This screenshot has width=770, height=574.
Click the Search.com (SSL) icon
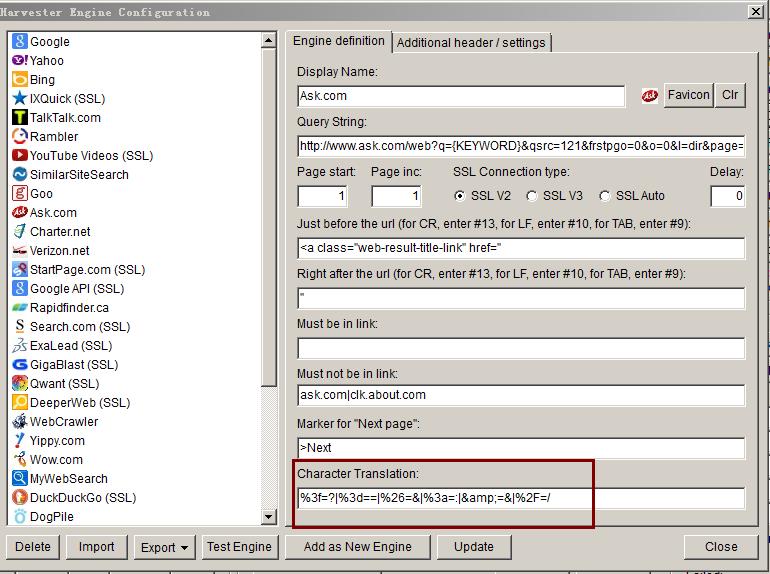[x=20, y=327]
